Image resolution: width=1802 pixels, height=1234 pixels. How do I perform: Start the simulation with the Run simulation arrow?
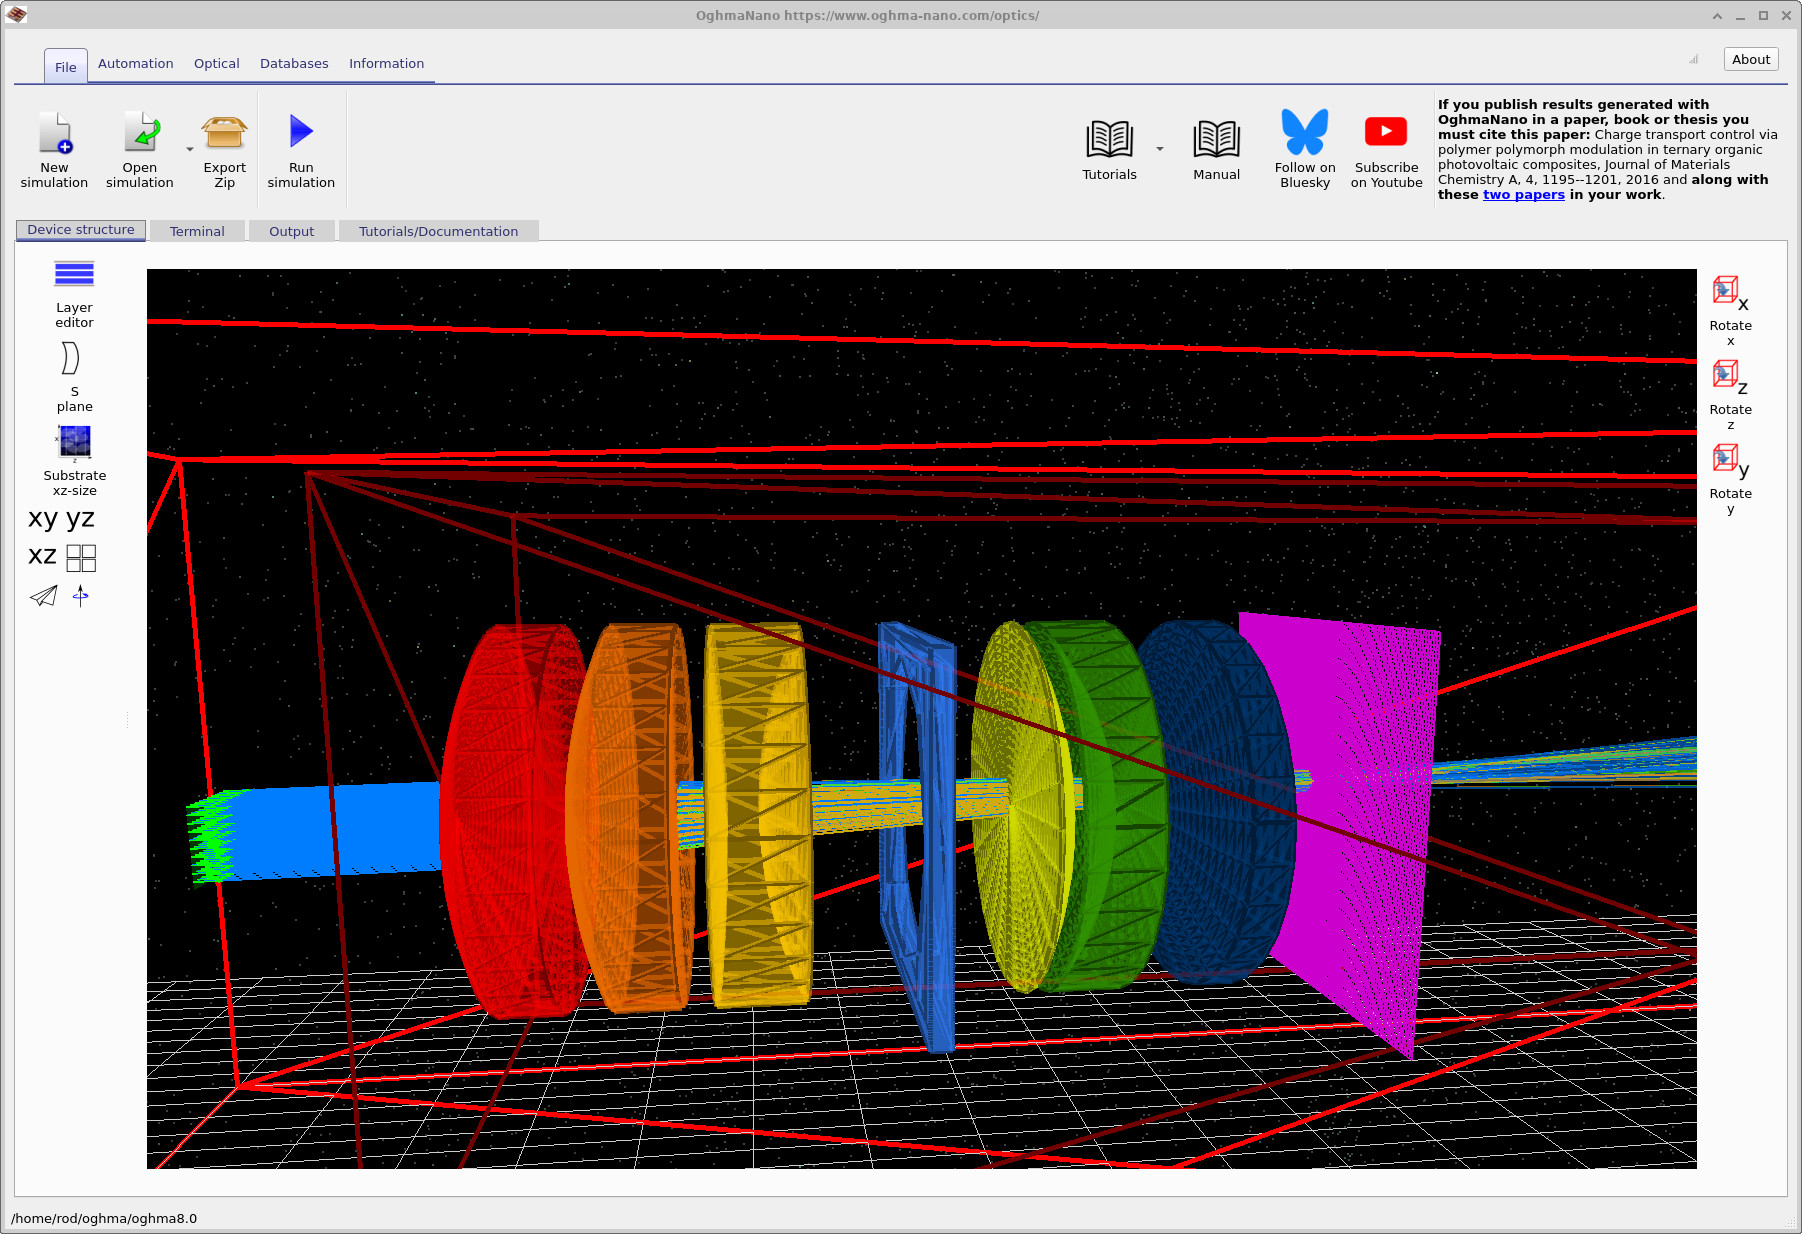click(x=301, y=133)
